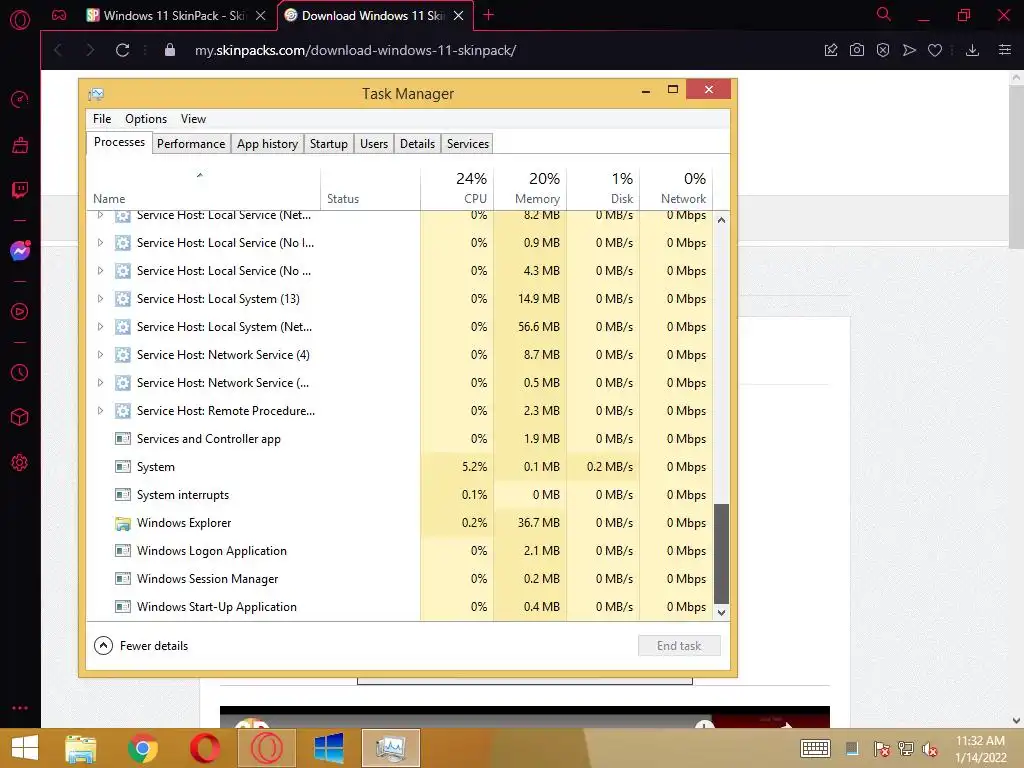
Task: Switch to the Users tab
Action: 374,144
